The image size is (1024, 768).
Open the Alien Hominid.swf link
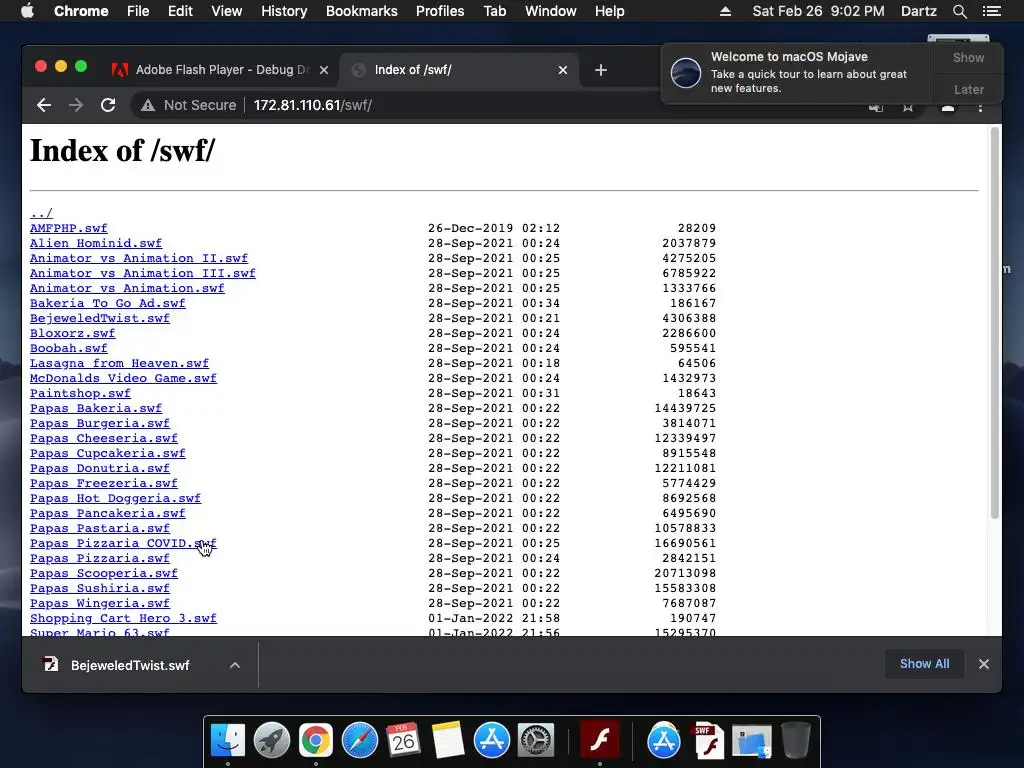coord(96,243)
